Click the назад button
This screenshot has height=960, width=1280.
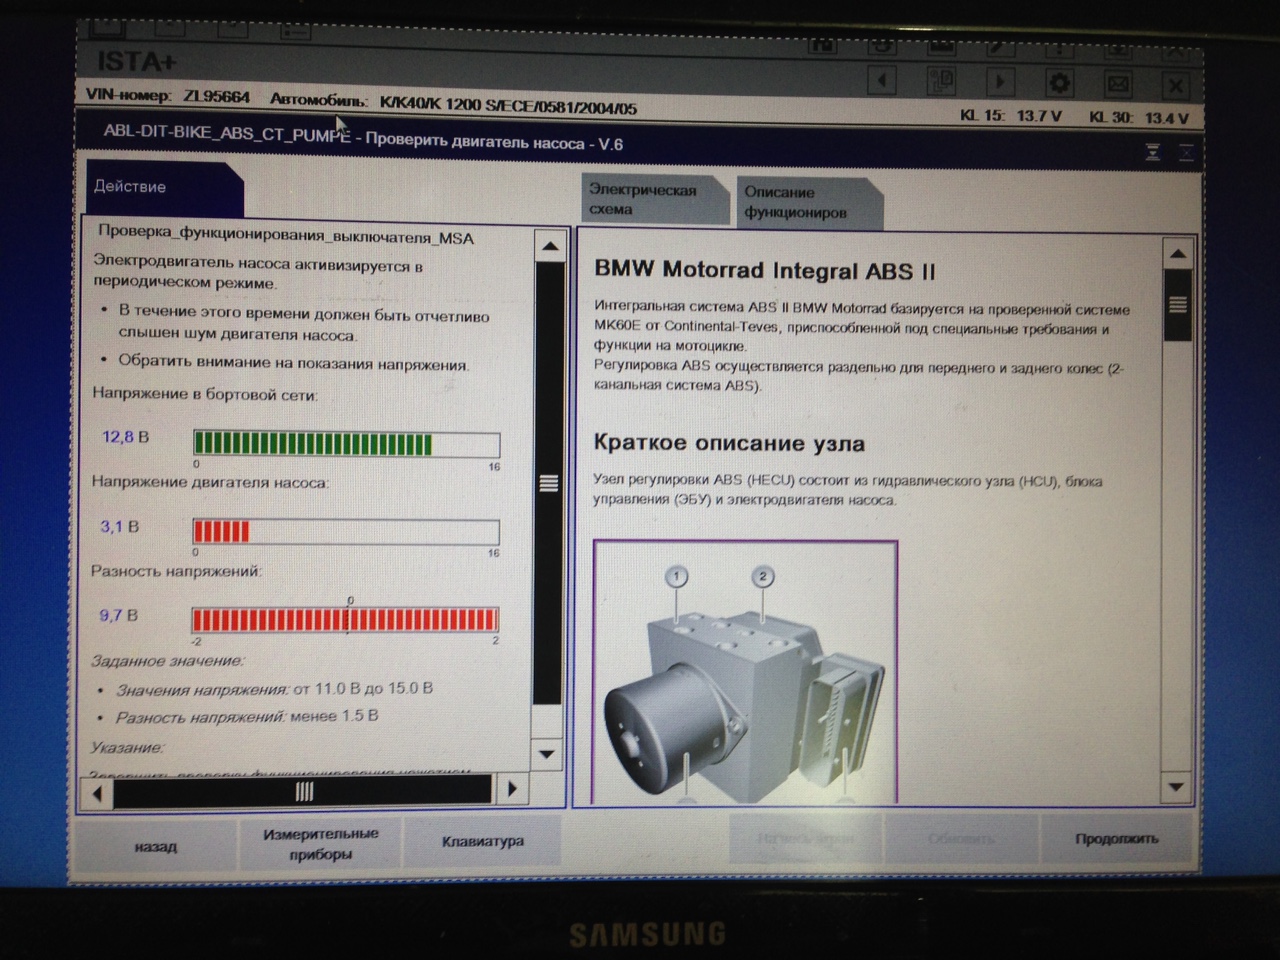[x=155, y=847]
